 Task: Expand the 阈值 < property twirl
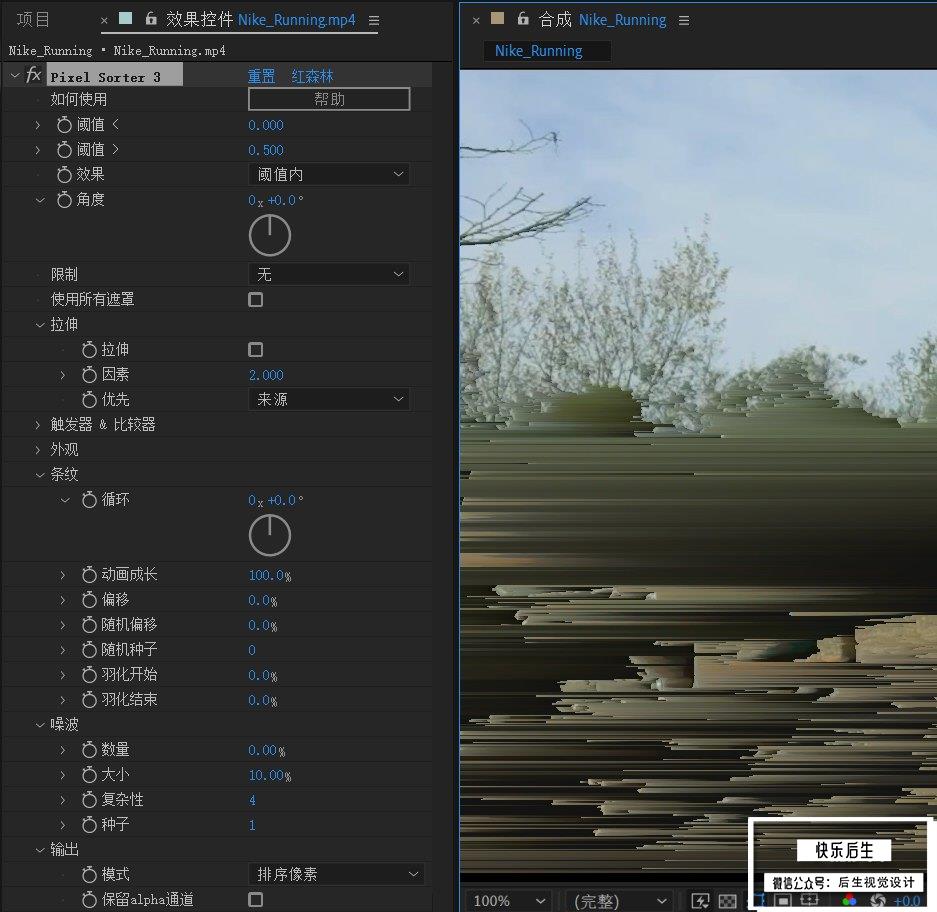click(x=38, y=125)
